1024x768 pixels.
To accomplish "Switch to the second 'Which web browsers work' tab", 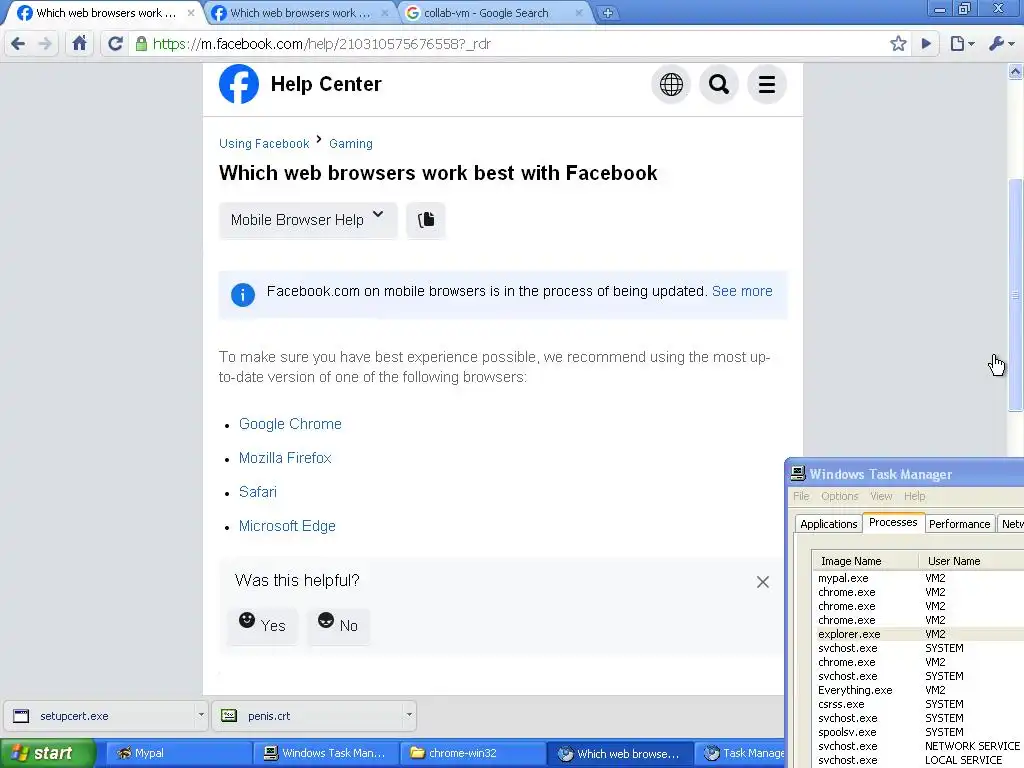I will [x=299, y=13].
